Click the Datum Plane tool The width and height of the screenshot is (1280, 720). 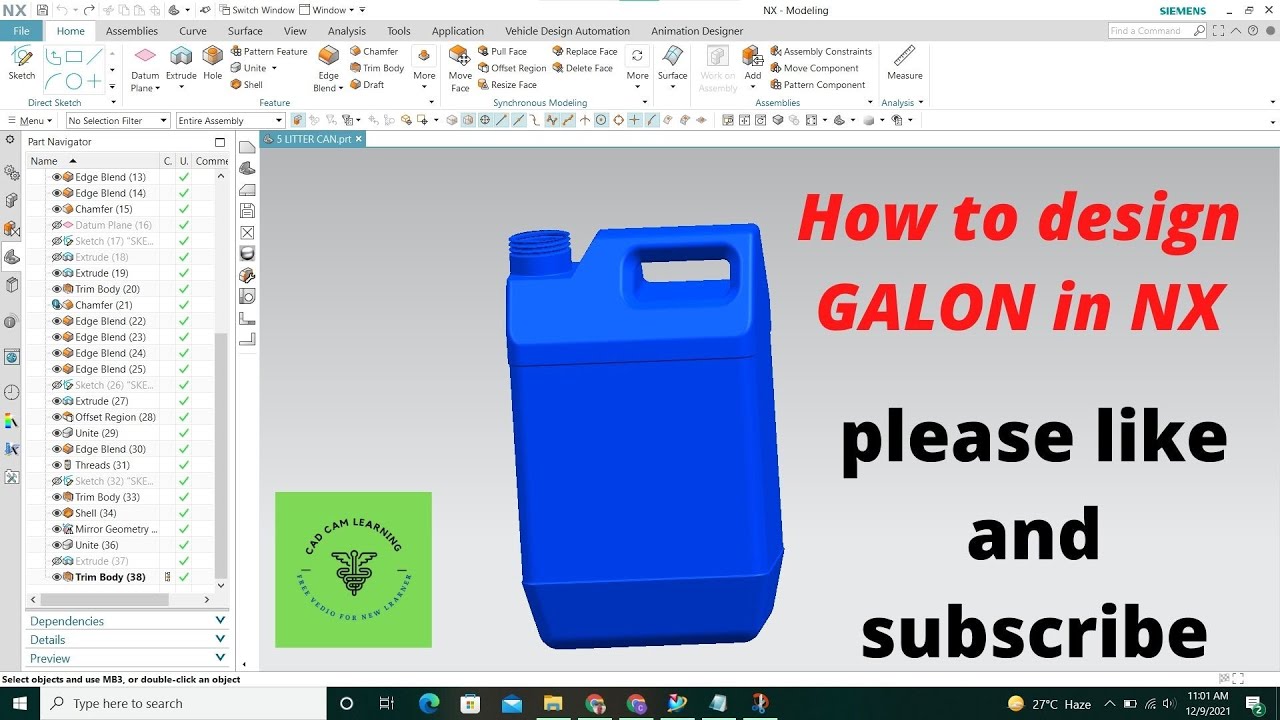pyautogui.click(x=145, y=68)
